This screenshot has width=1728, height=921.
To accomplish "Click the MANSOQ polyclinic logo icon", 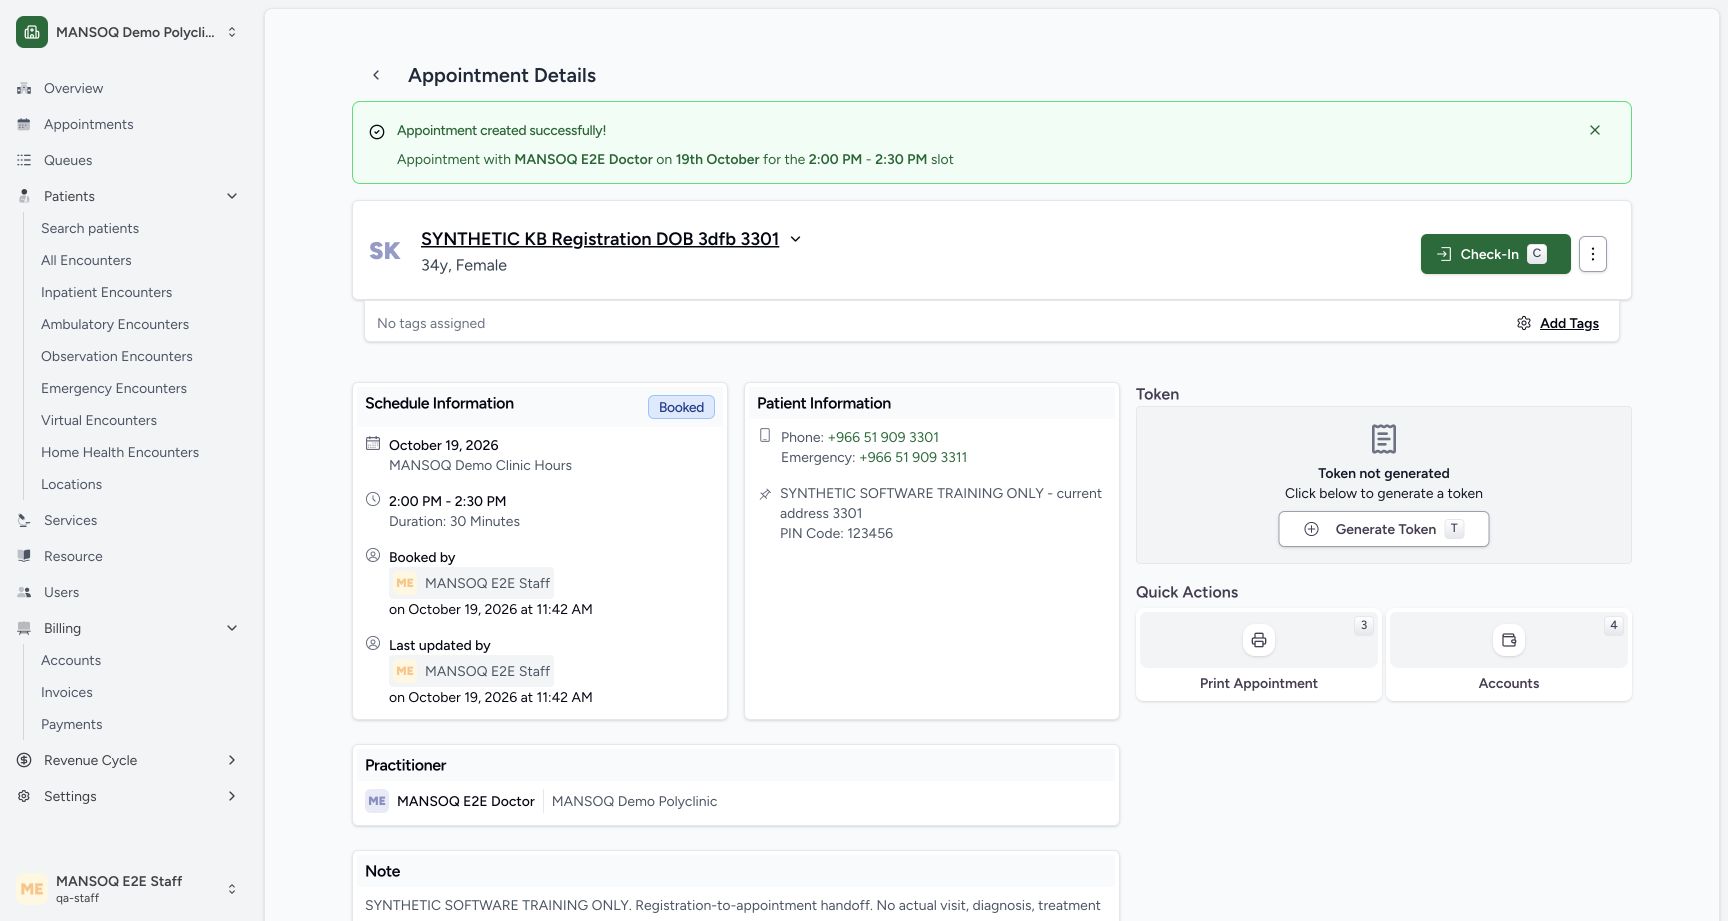I will [x=32, y=32].
